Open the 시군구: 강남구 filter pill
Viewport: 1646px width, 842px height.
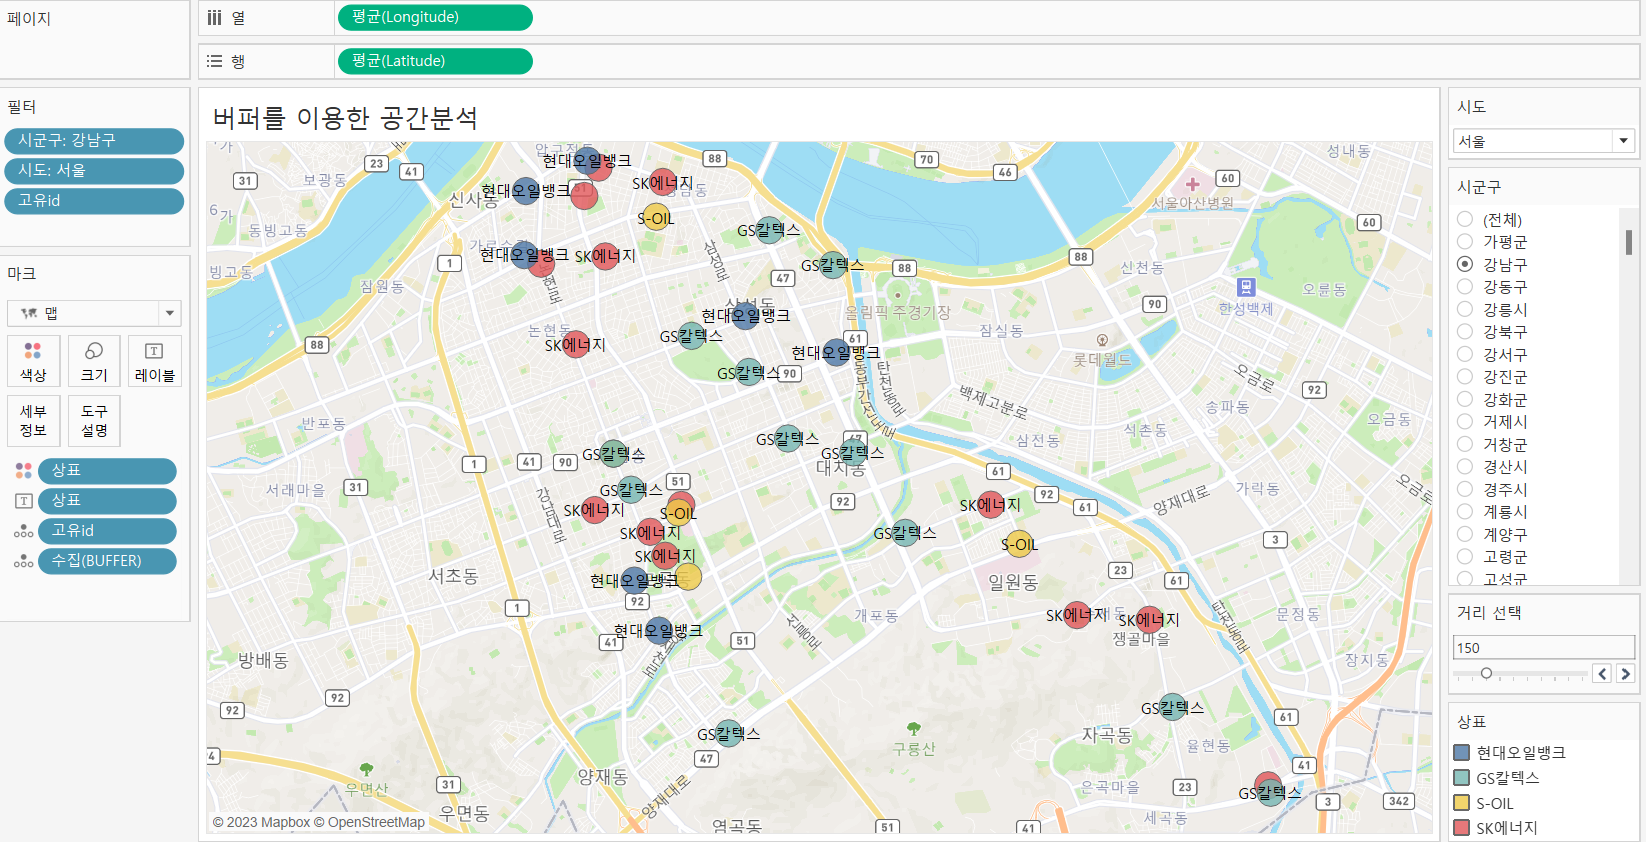[x=94, y=141]
